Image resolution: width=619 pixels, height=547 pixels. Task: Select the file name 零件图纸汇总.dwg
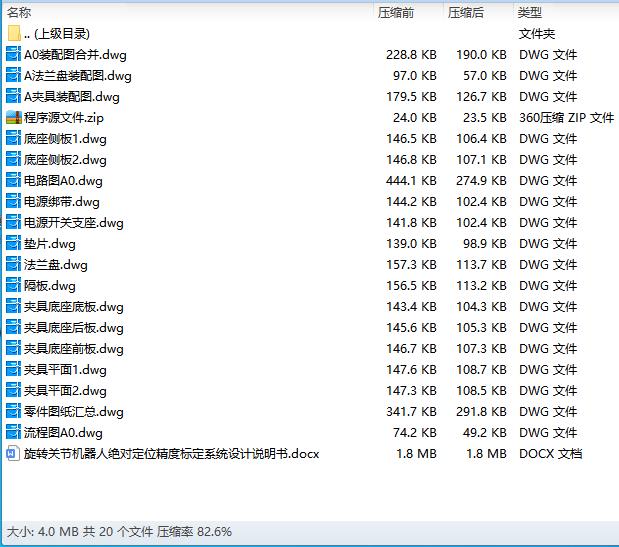[74, 411]
